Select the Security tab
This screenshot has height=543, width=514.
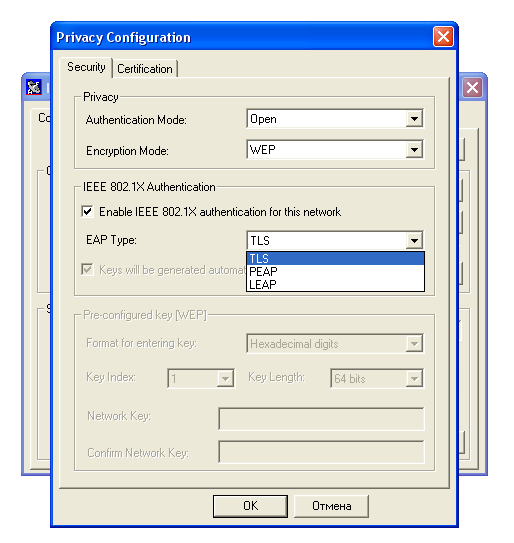coord(86,67)
